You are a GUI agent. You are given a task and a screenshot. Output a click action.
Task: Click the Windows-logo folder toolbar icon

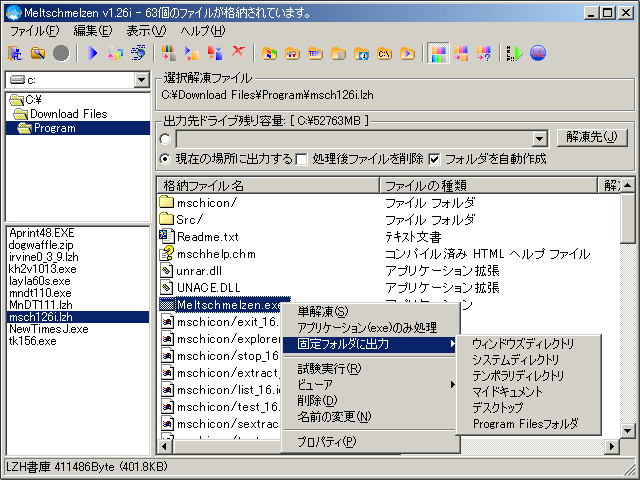[269, 53]
